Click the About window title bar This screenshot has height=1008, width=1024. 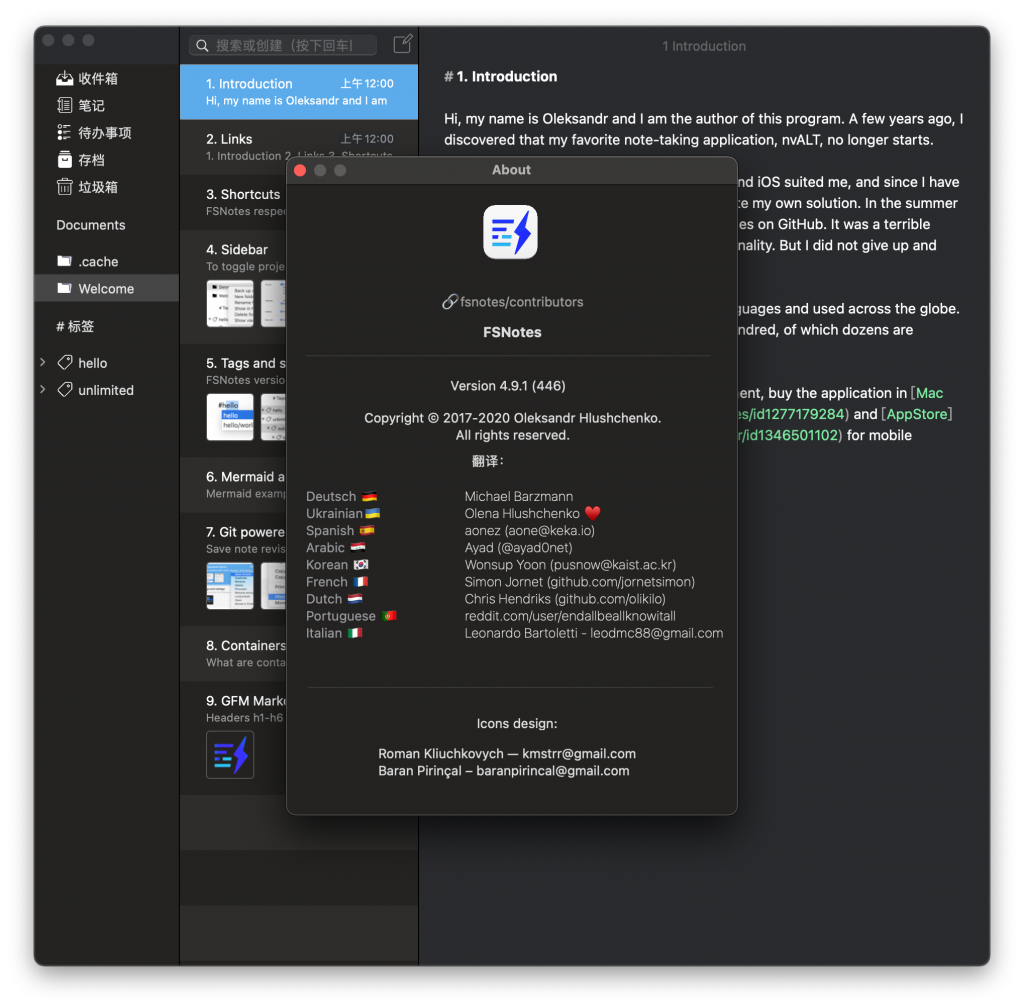pyautogui.click(x=511, y=170)
